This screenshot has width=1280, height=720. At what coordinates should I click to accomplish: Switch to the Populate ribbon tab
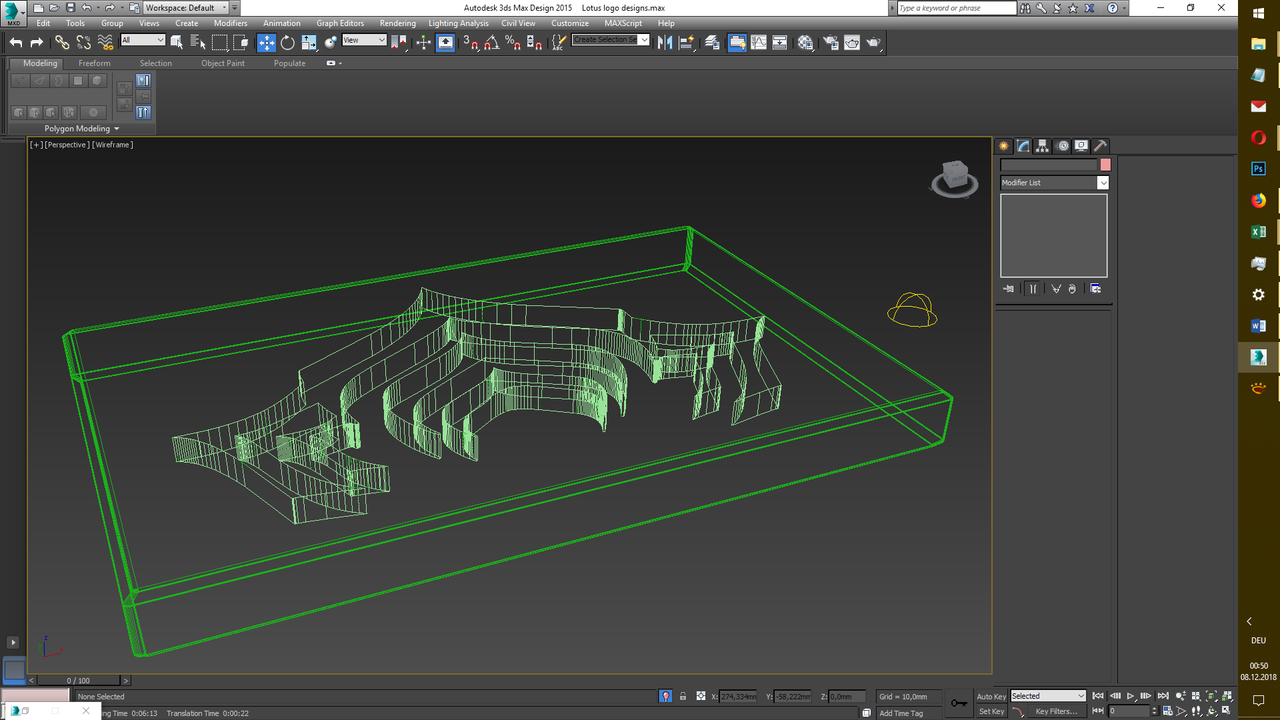coord(290,63)
